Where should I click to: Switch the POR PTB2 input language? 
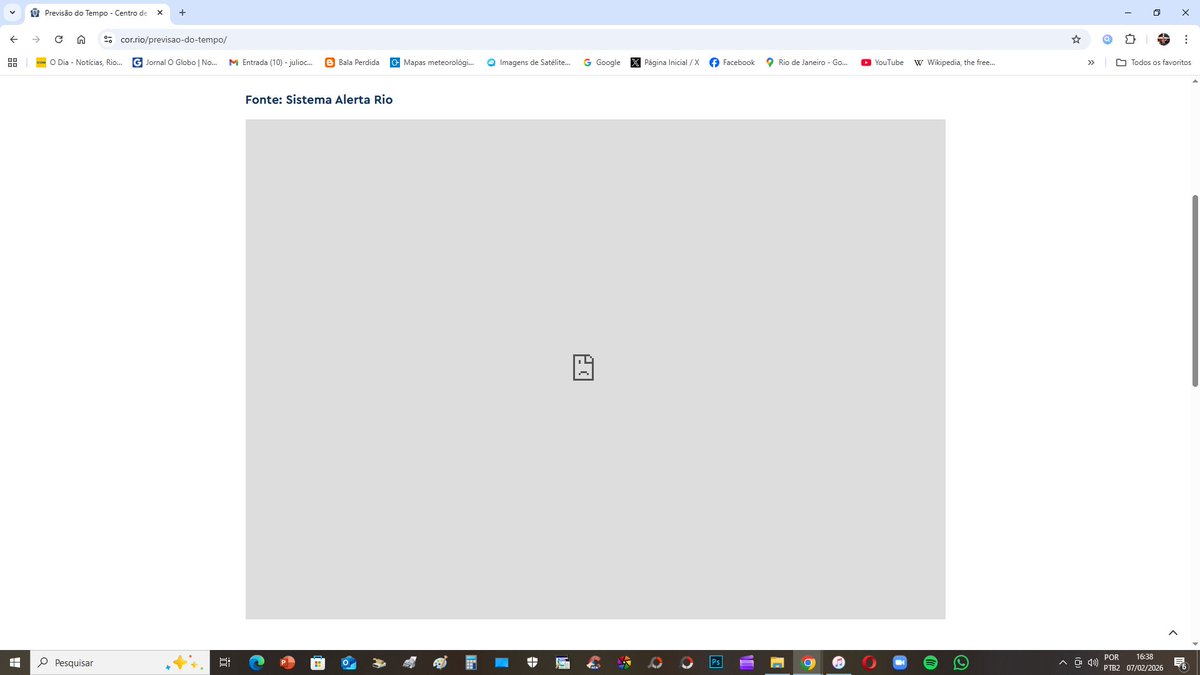pyautogui.click(x=1111, y=662)
